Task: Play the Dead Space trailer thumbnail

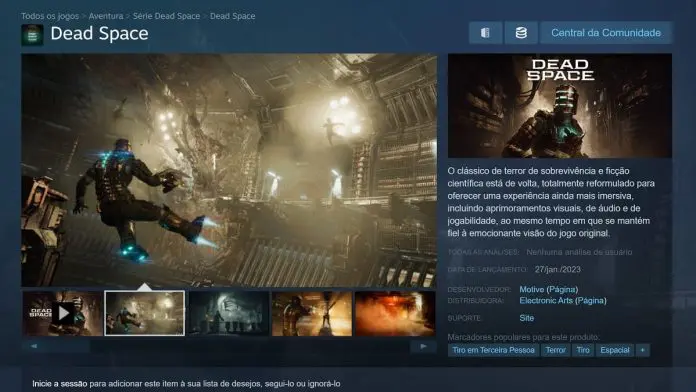Action: (x=63, y=313)
